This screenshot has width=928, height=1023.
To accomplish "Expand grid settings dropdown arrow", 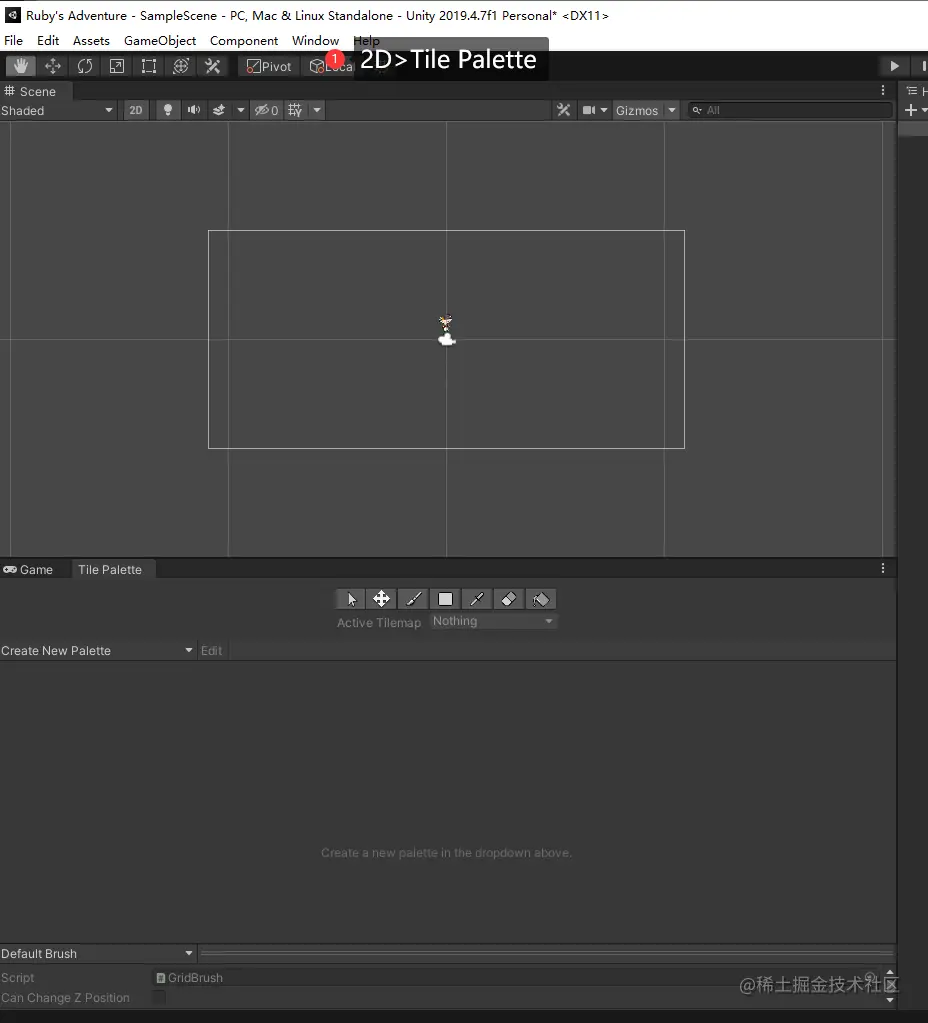I will (x=317, y=110).
